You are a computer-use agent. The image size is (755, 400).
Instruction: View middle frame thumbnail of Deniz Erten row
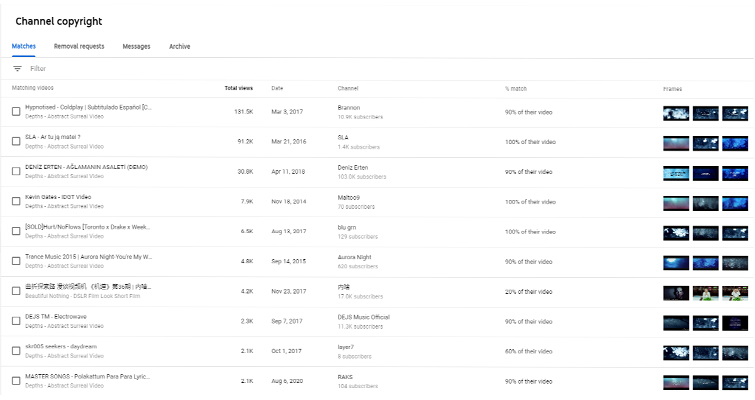coord(705,173)
